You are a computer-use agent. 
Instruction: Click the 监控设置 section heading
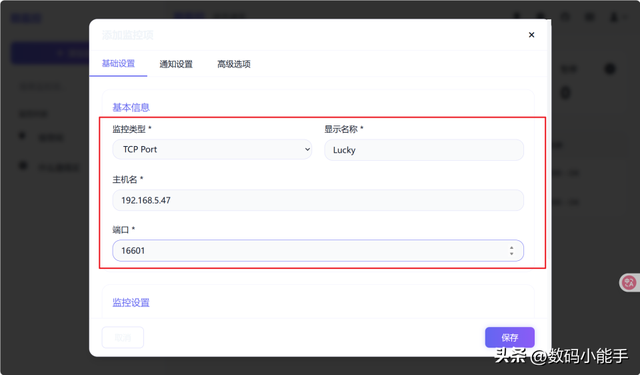coord(131,302)
